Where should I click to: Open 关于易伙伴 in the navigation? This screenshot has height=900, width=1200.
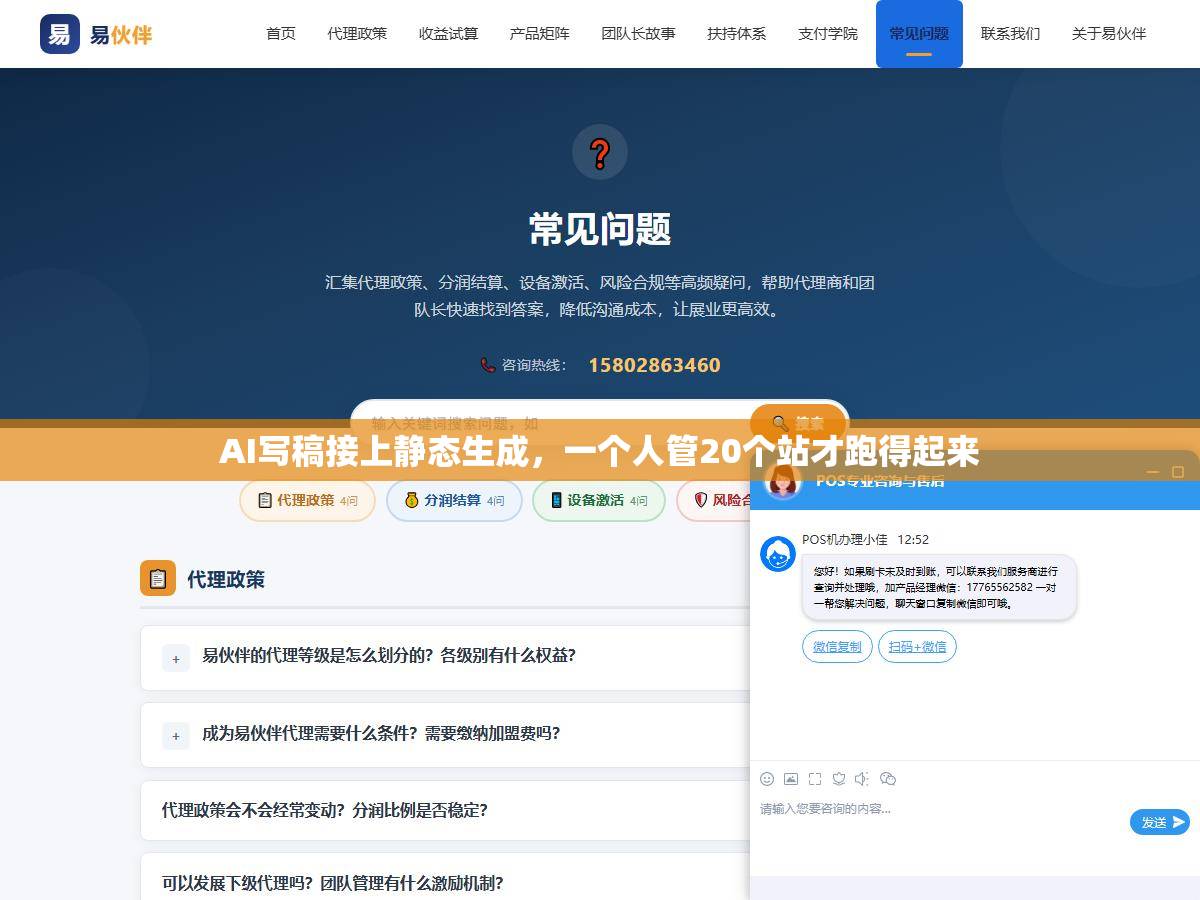(1109, 34)
